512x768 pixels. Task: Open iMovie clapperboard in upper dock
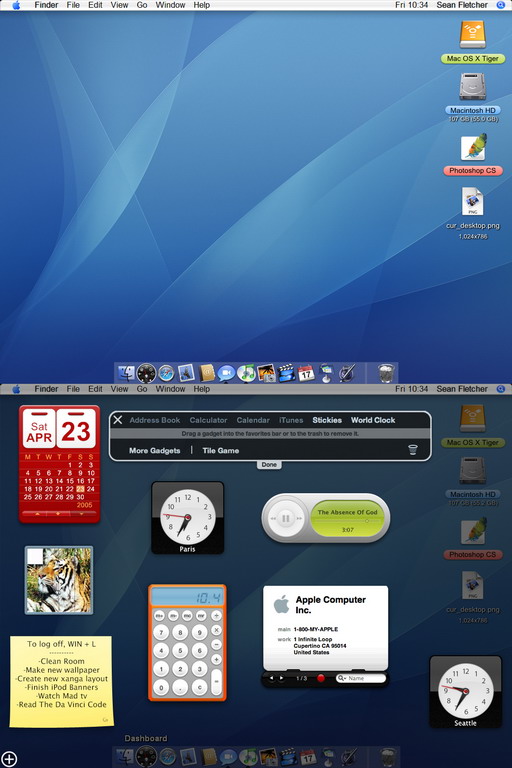pos(286,373)
